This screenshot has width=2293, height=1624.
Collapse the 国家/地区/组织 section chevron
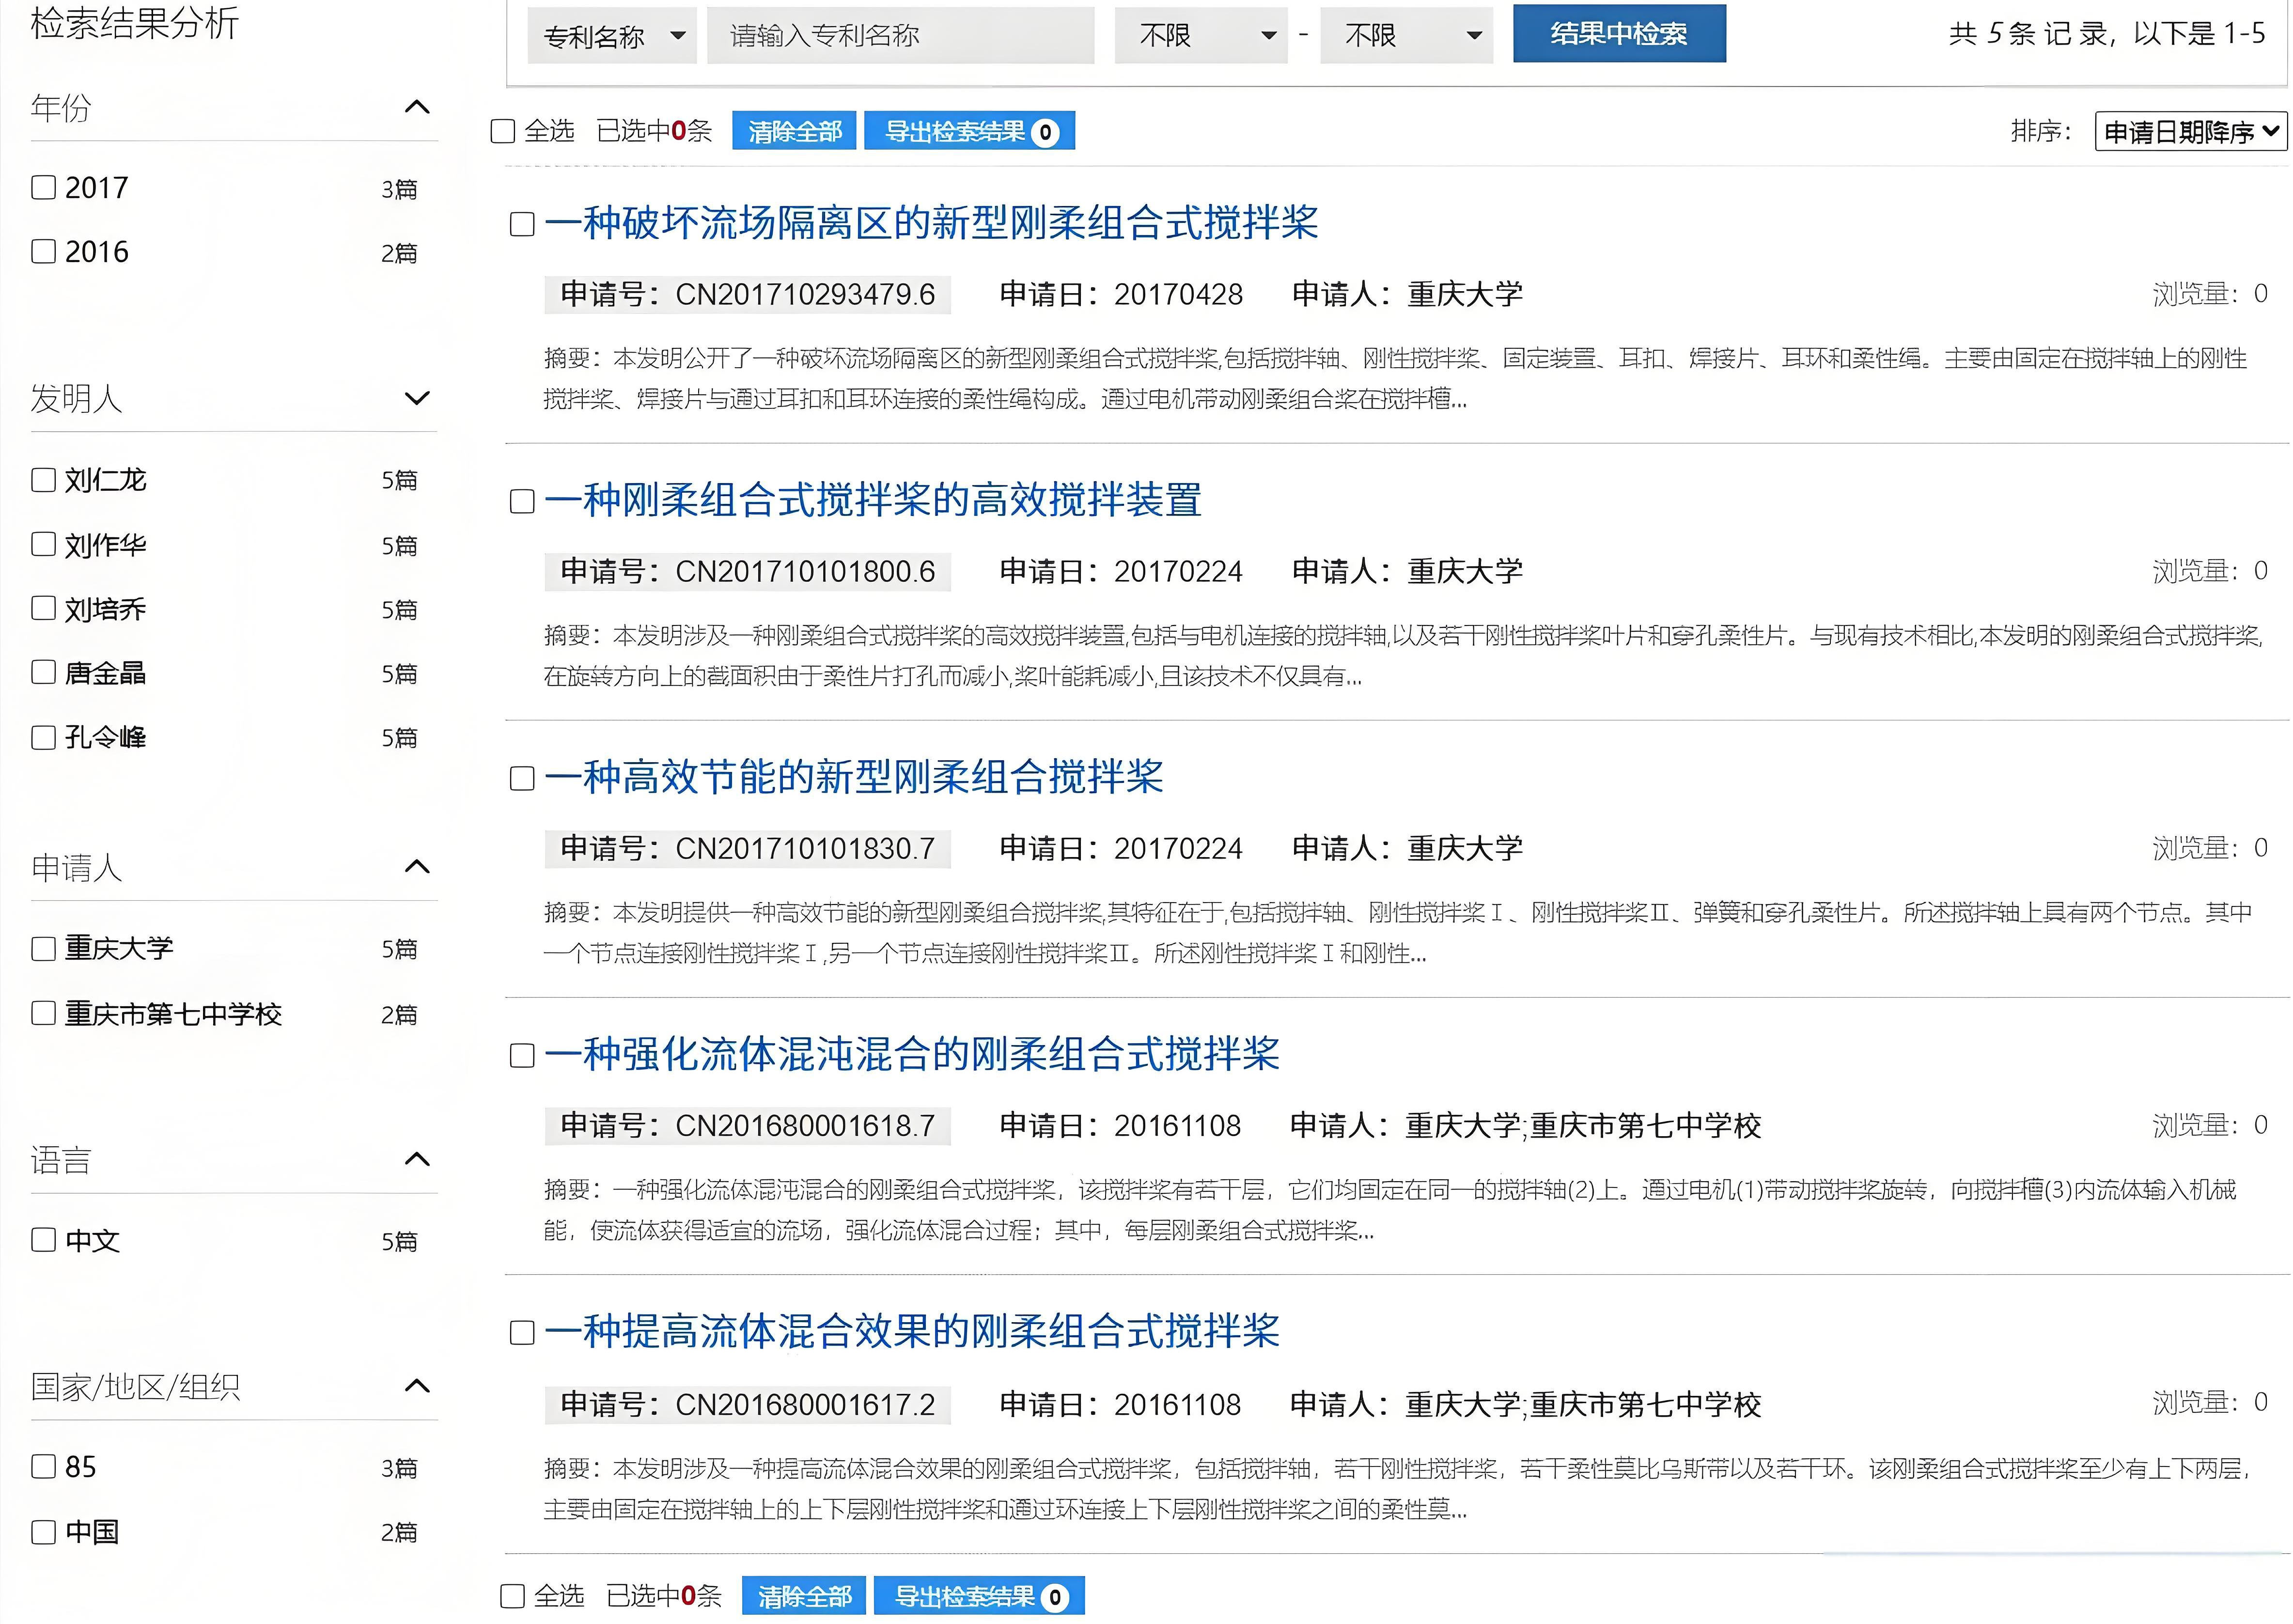coord(416,1386)
